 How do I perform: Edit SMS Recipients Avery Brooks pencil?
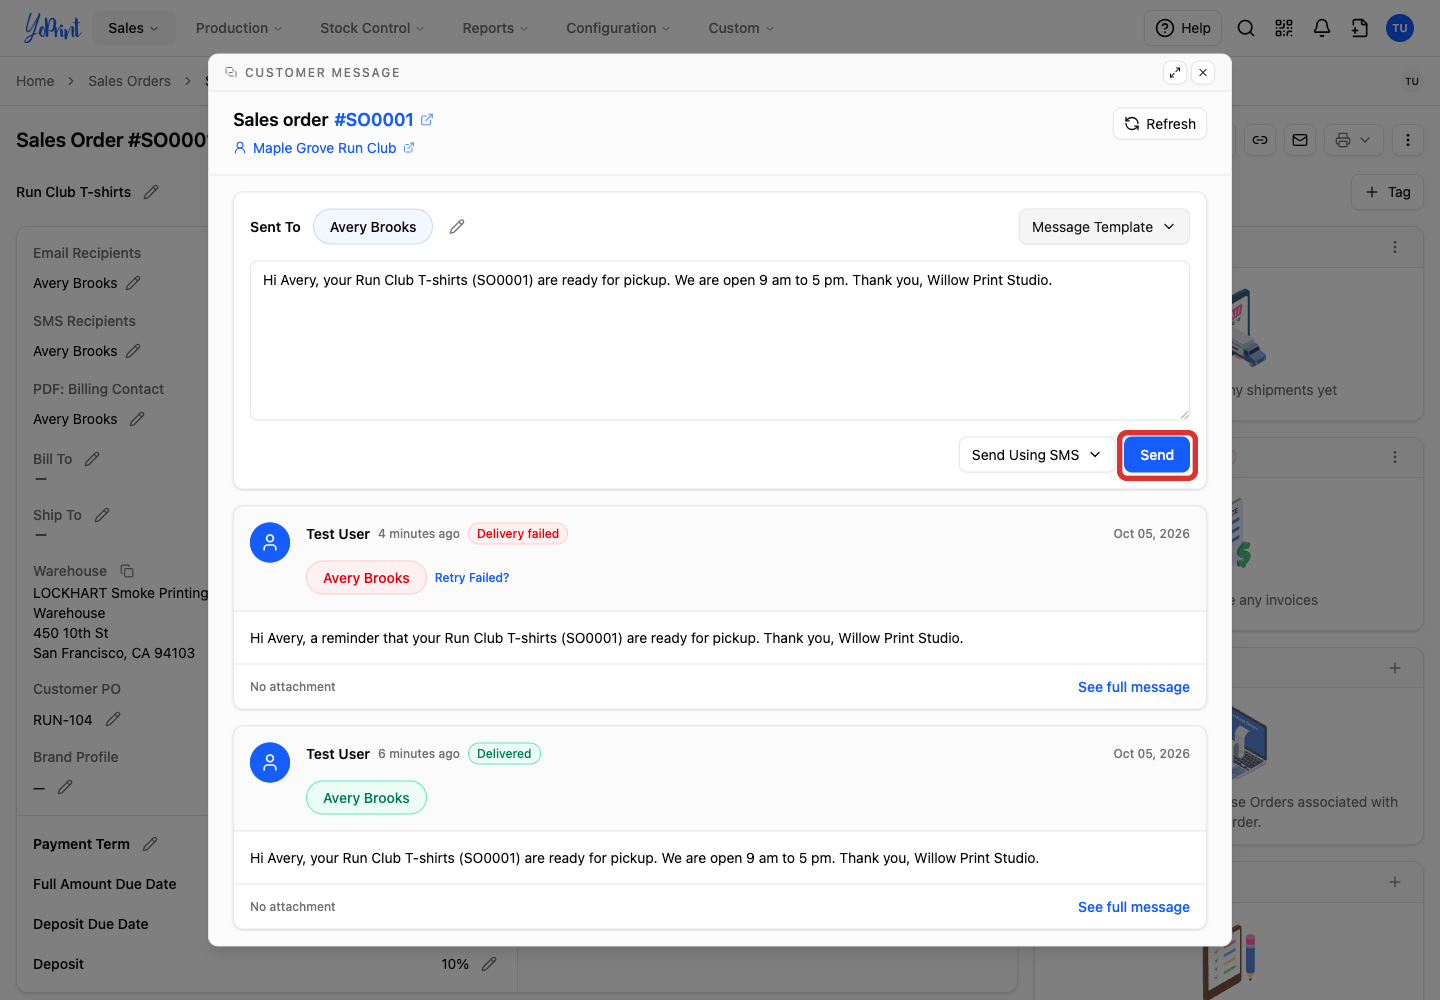point(133,351)
